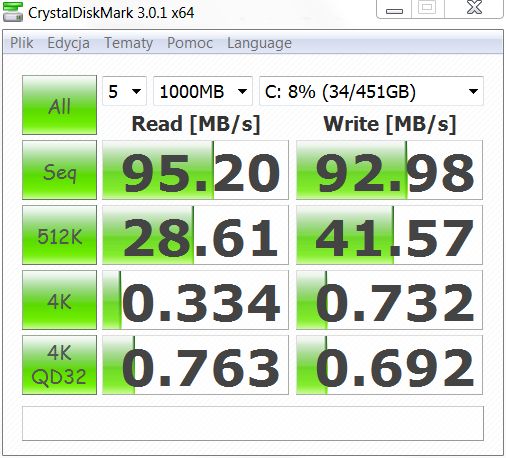This screenshot has height=458, width=506.
Task: Open the test size dropdown showing 1000MB
Action: [x=203, y=91]
